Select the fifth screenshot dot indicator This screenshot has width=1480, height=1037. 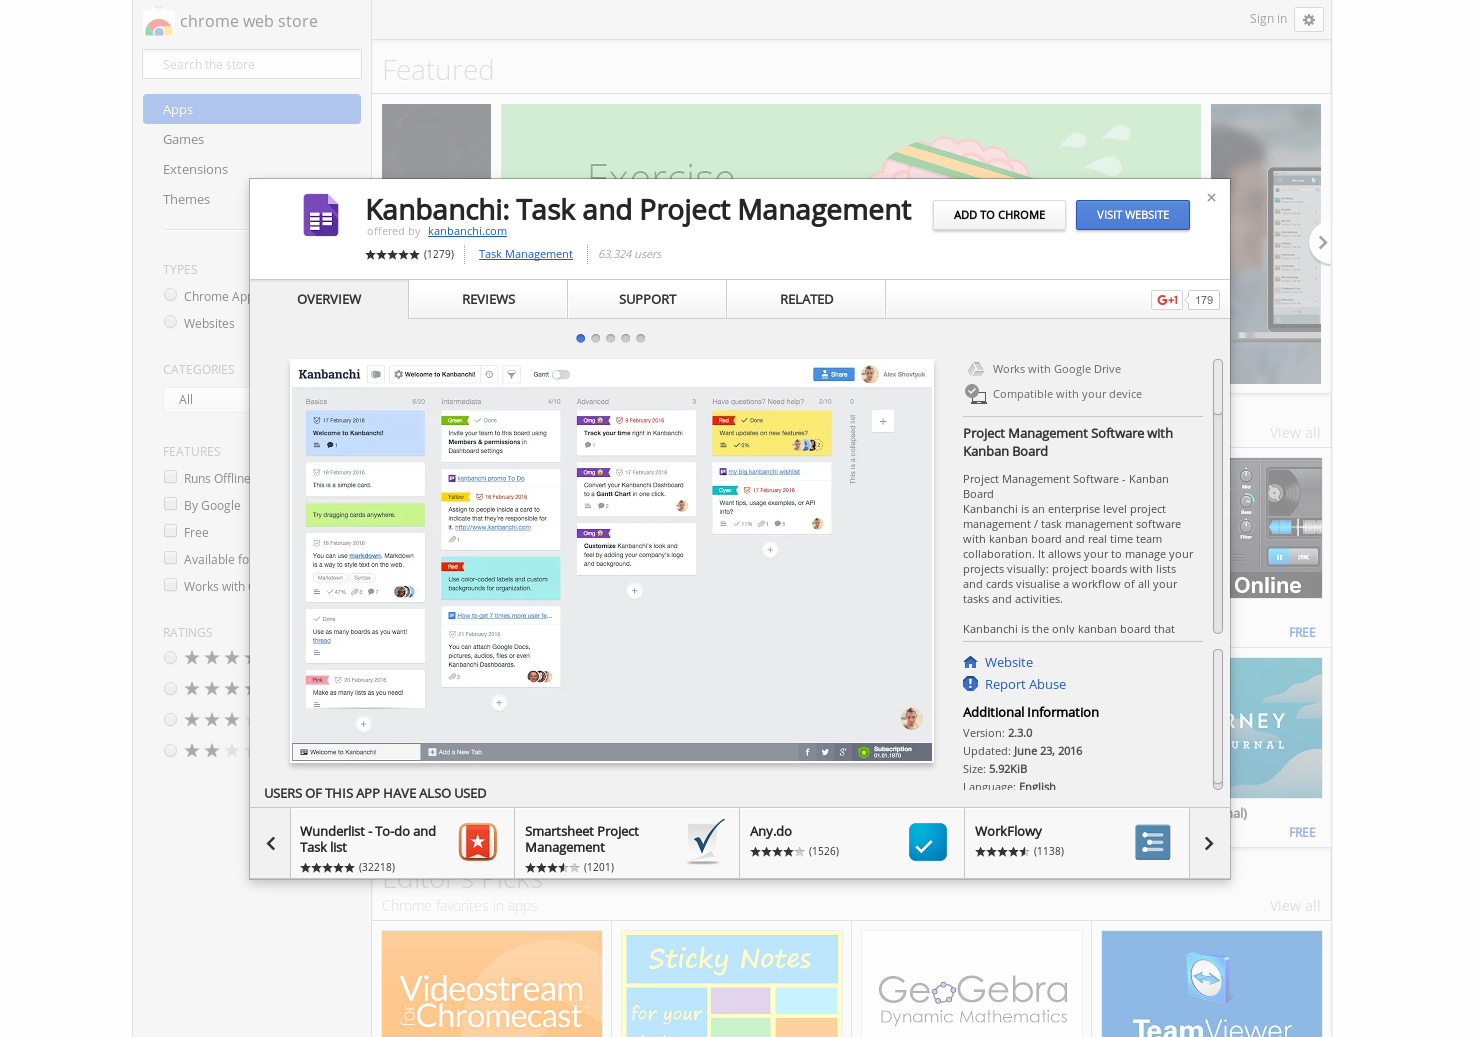point(641,338)
